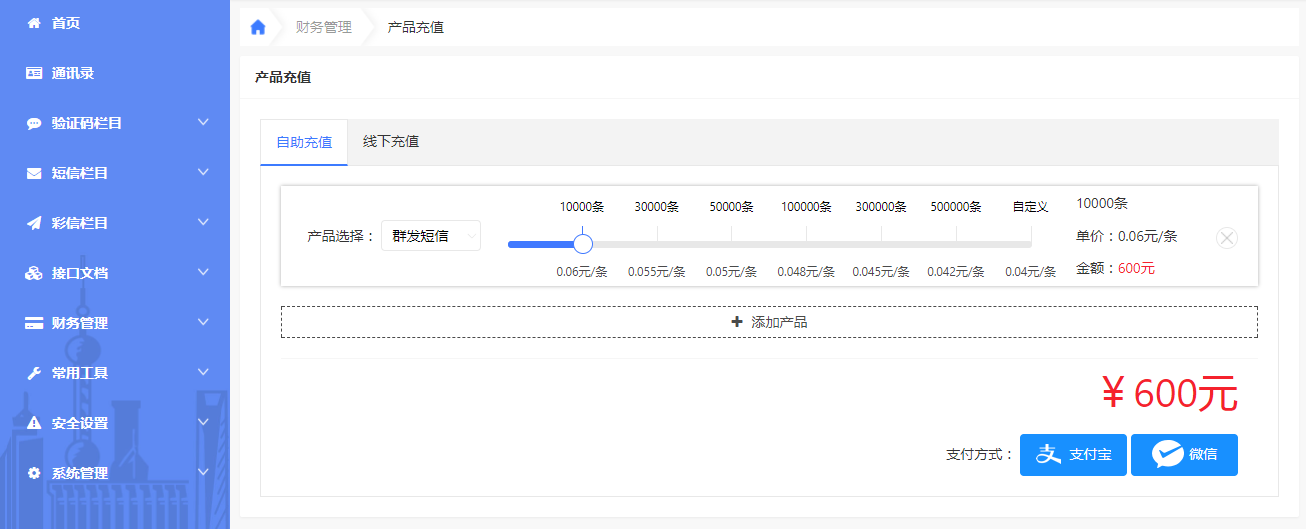Click 财务管理 in the breadcrumb
1306x529 pixels.
324,28
